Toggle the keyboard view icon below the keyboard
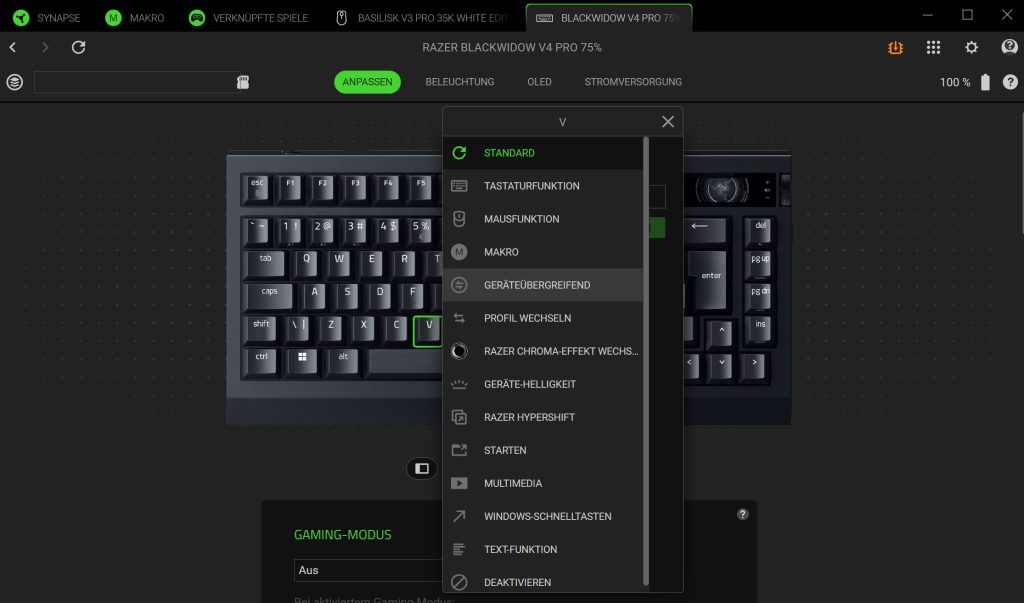1024x603 pixels. (421, 468)
